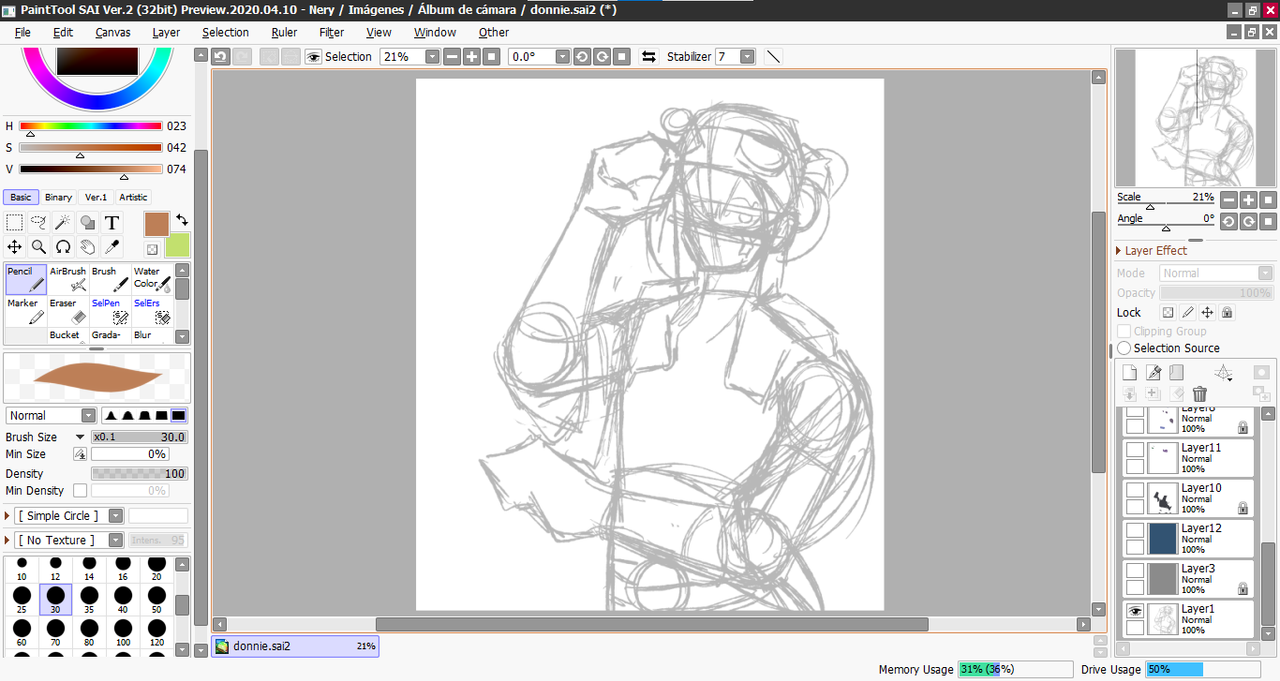Switch to the Artistic brush tab
The image size is (1280, 681).
pyautogui.click(x=133, y=197)
